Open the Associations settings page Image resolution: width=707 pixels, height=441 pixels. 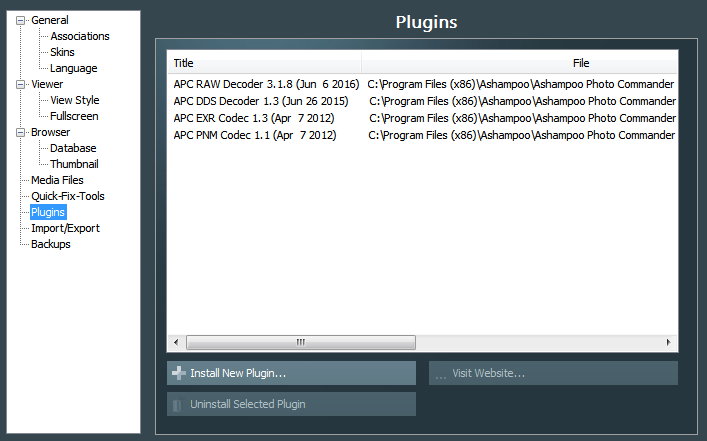[x=80, y=36]
